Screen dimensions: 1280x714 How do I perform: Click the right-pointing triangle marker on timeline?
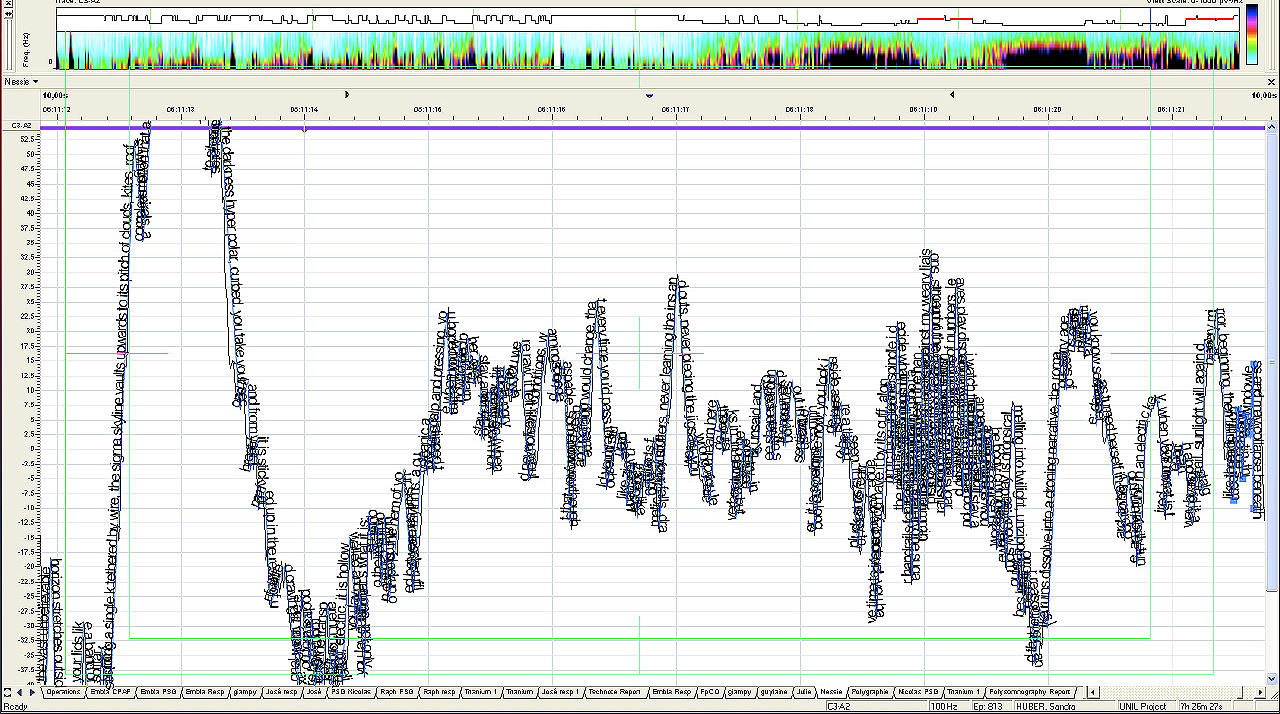click(x=347, y=94)
